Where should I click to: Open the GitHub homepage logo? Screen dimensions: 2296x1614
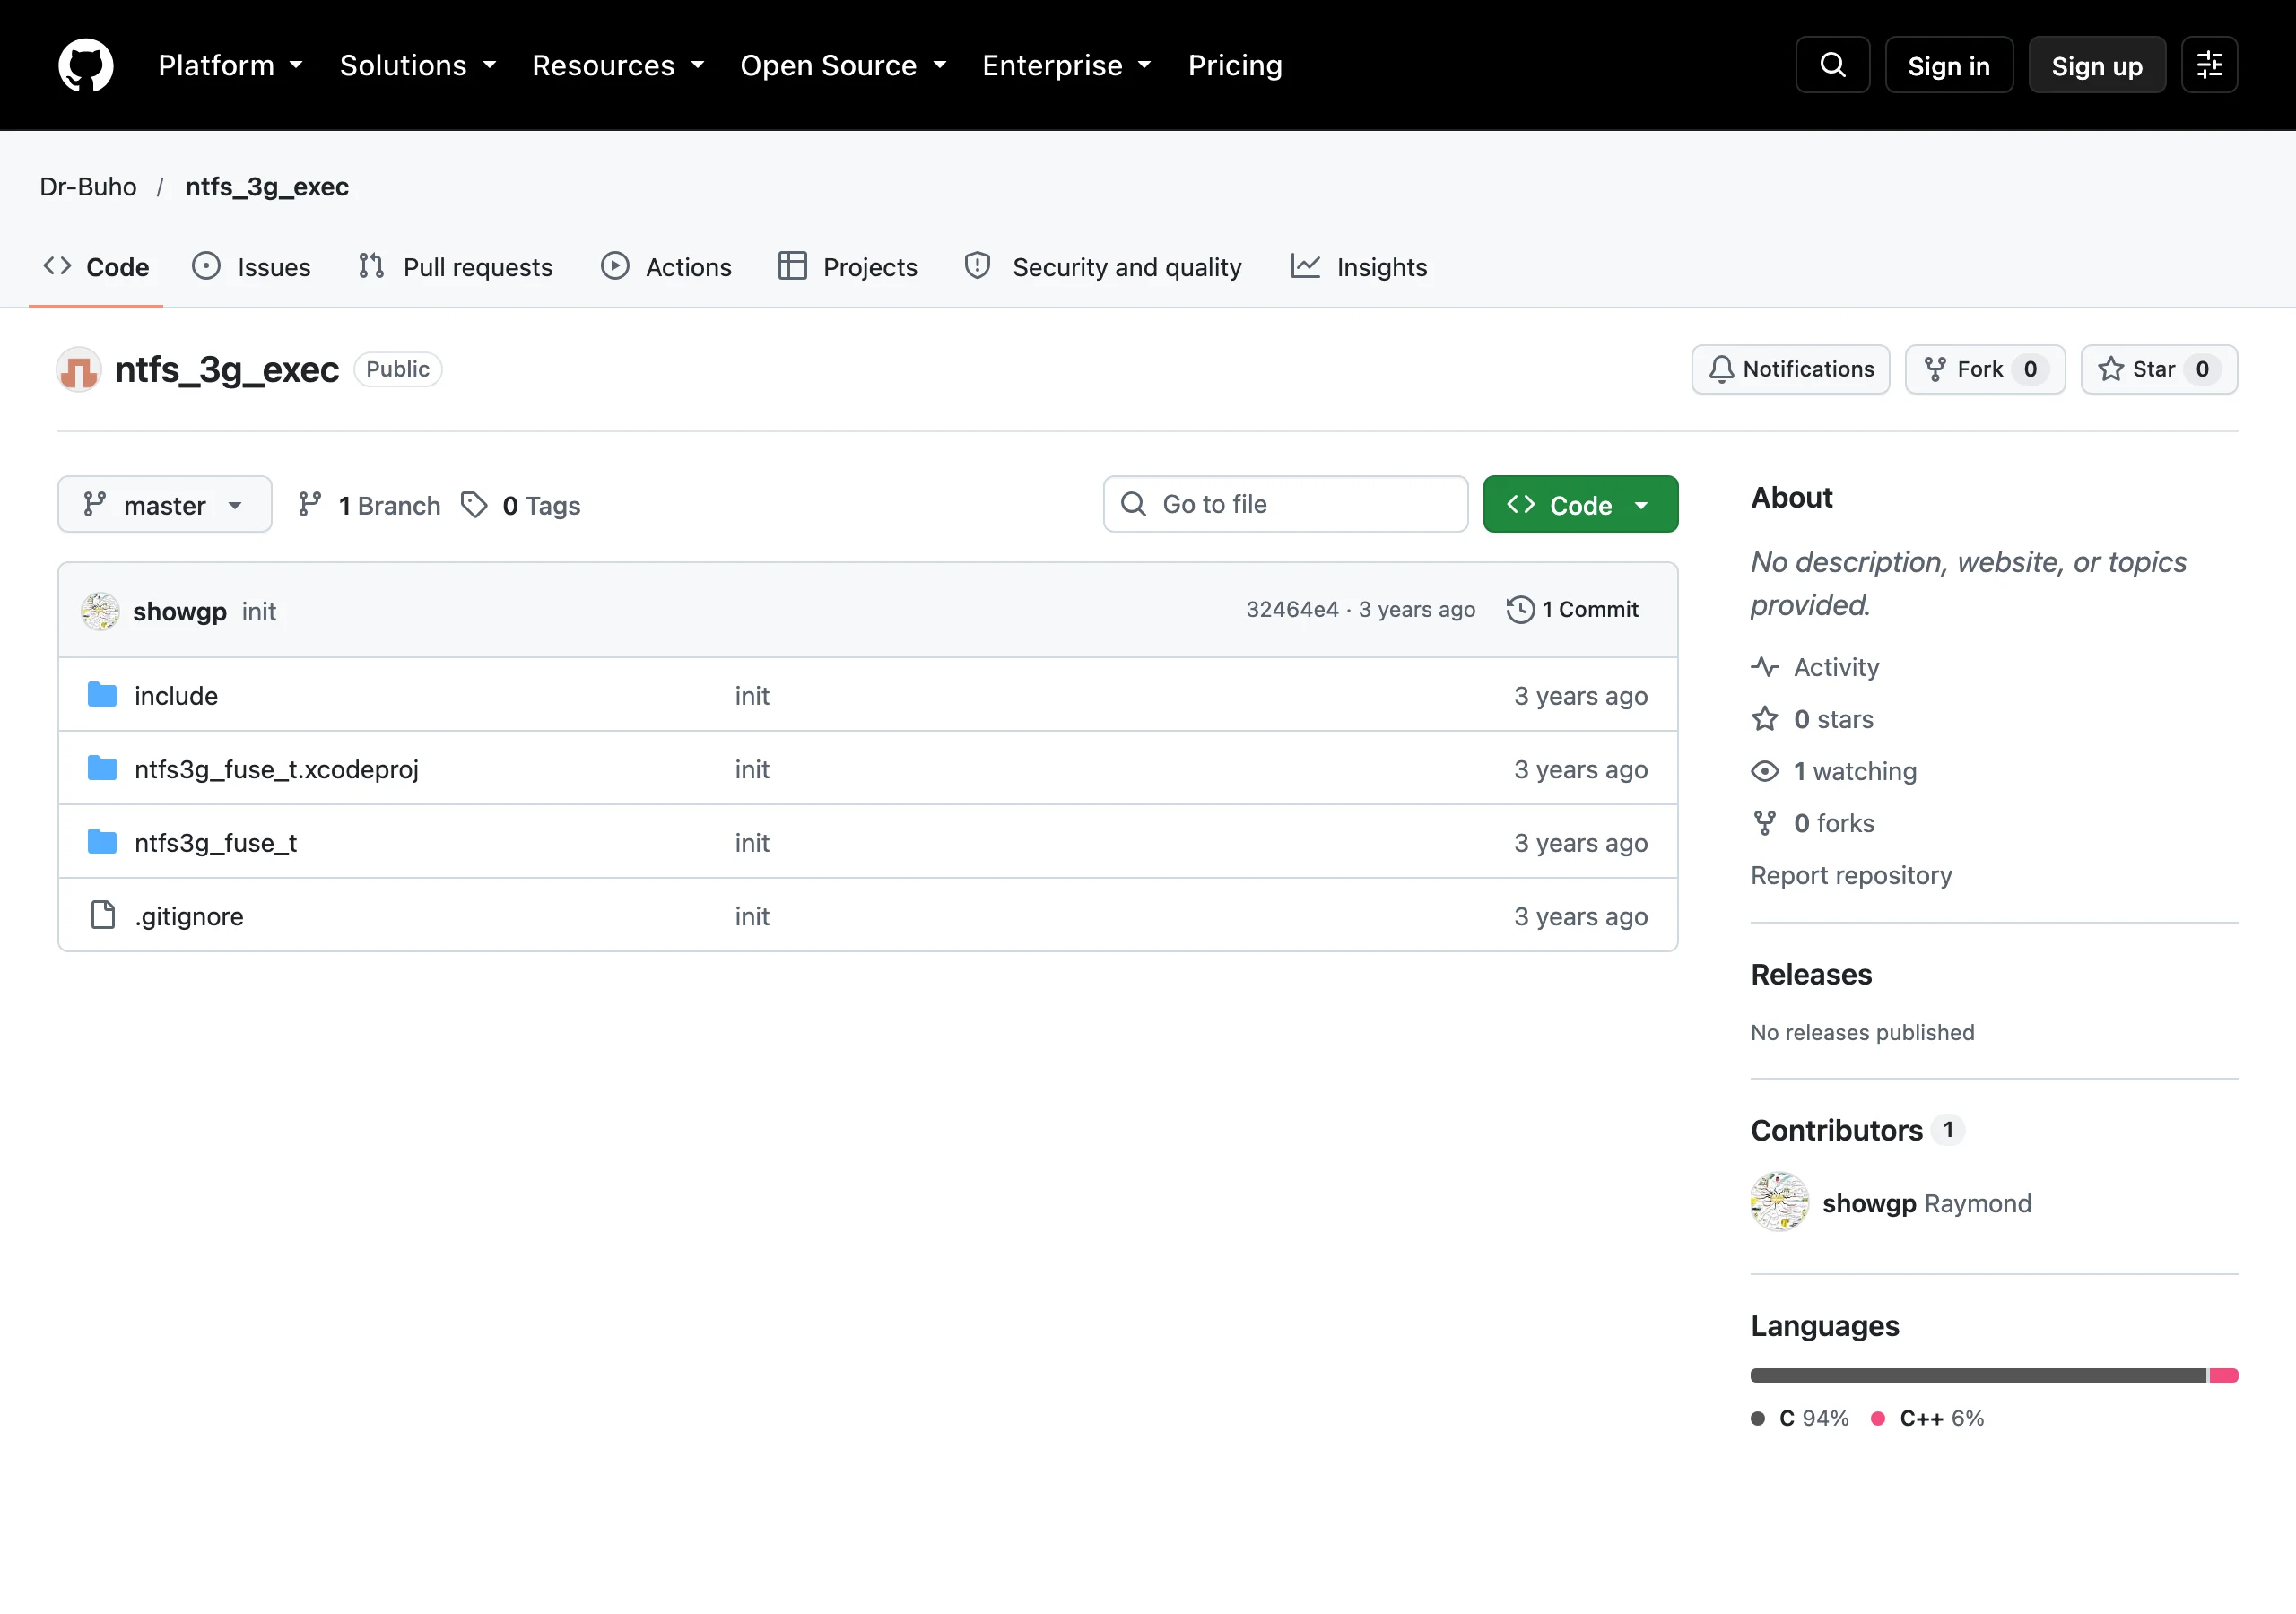[x=85, y=65]
